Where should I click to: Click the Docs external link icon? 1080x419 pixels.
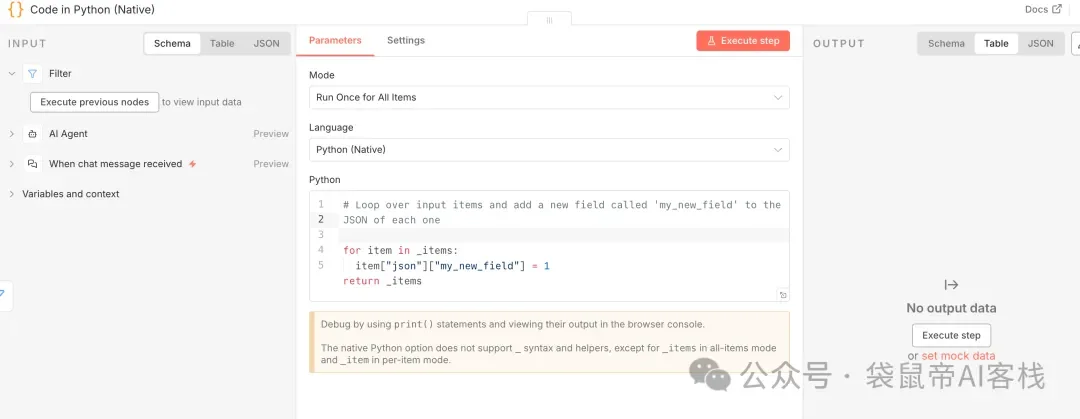tap(1057, 9)
